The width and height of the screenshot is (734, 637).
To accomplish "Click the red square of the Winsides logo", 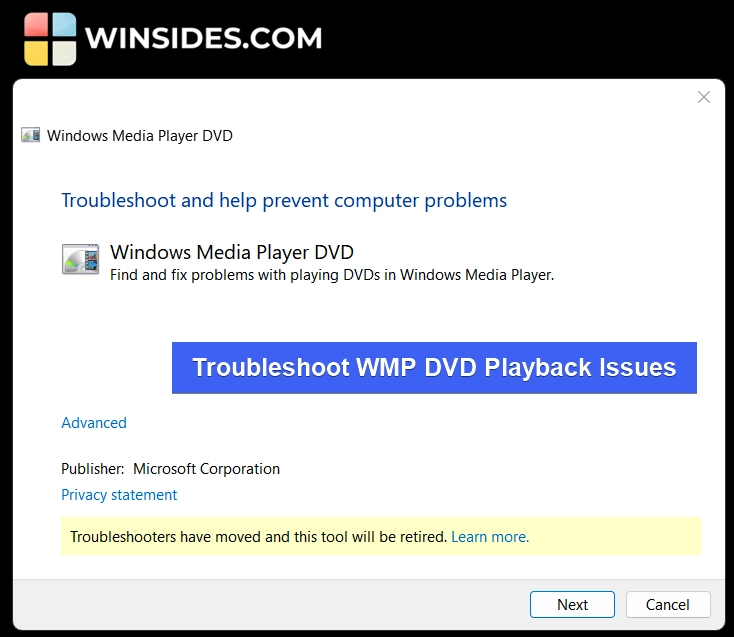I will click(x=36, y=25).
